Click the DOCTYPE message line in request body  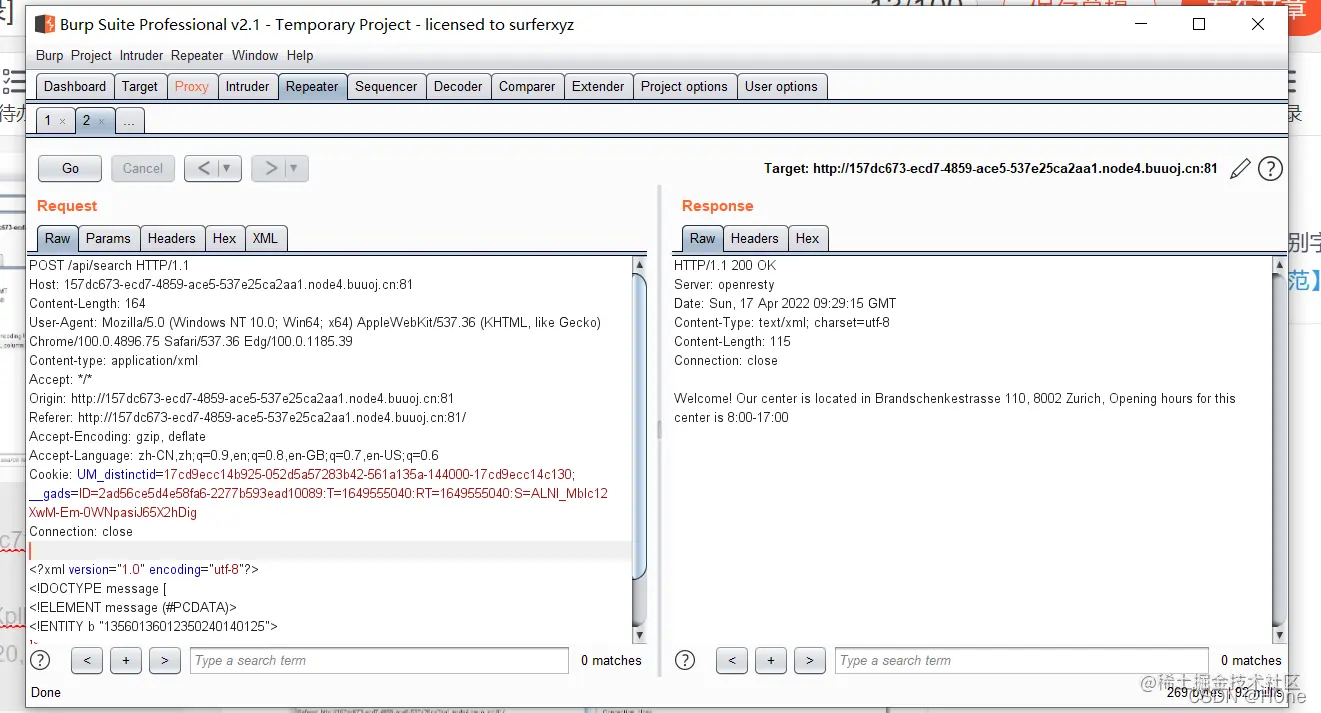point(98,589)
